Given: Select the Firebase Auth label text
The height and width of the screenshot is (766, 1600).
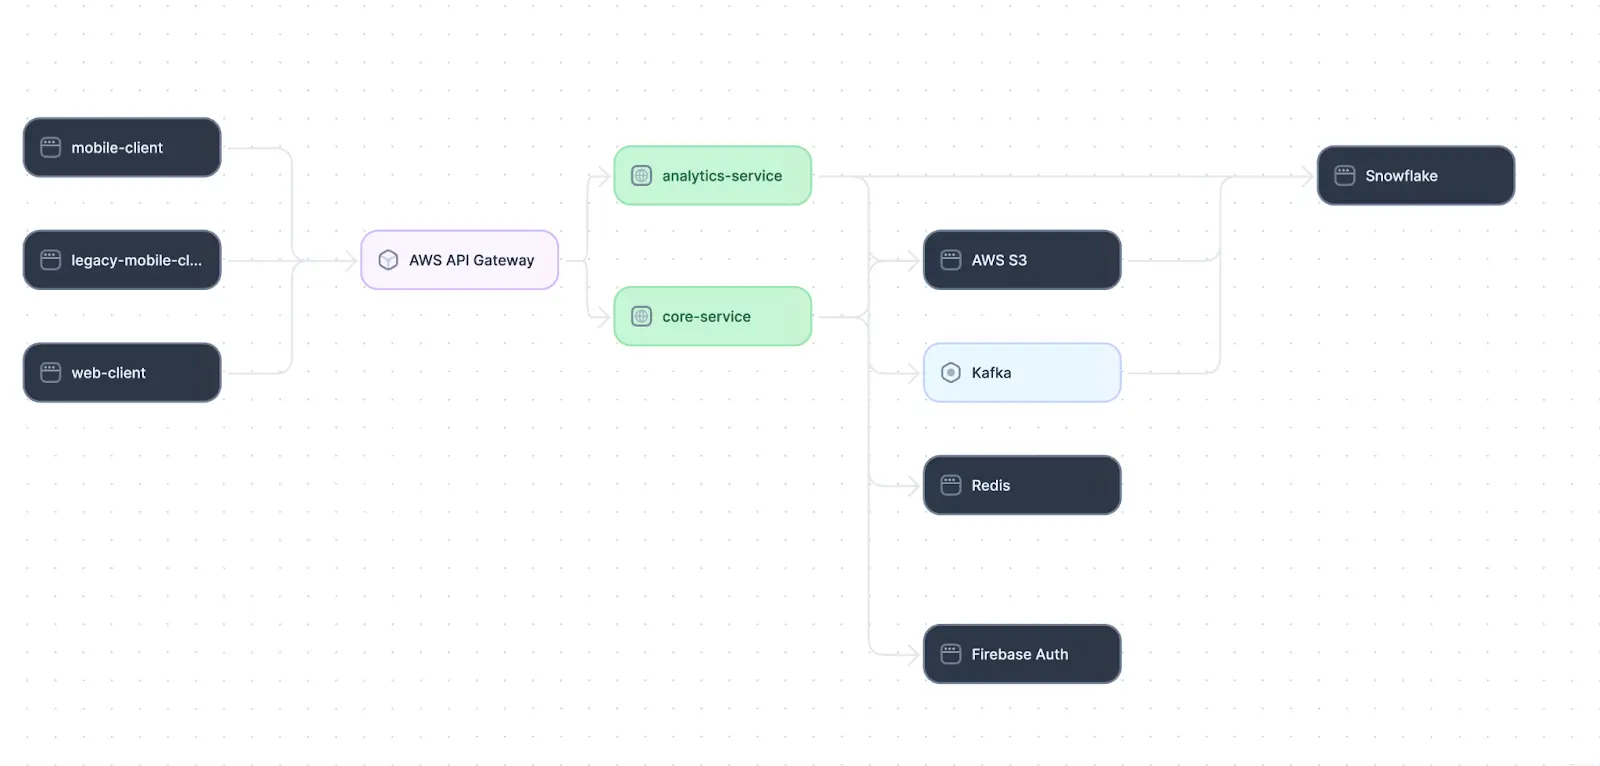Looking at the screenshot, I should pos(1019,655).
